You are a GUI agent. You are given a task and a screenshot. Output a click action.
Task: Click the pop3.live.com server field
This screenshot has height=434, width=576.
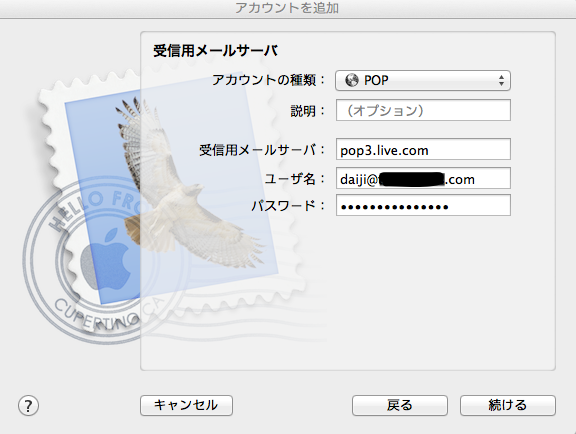pyautogui.click(x=423, y=150)
